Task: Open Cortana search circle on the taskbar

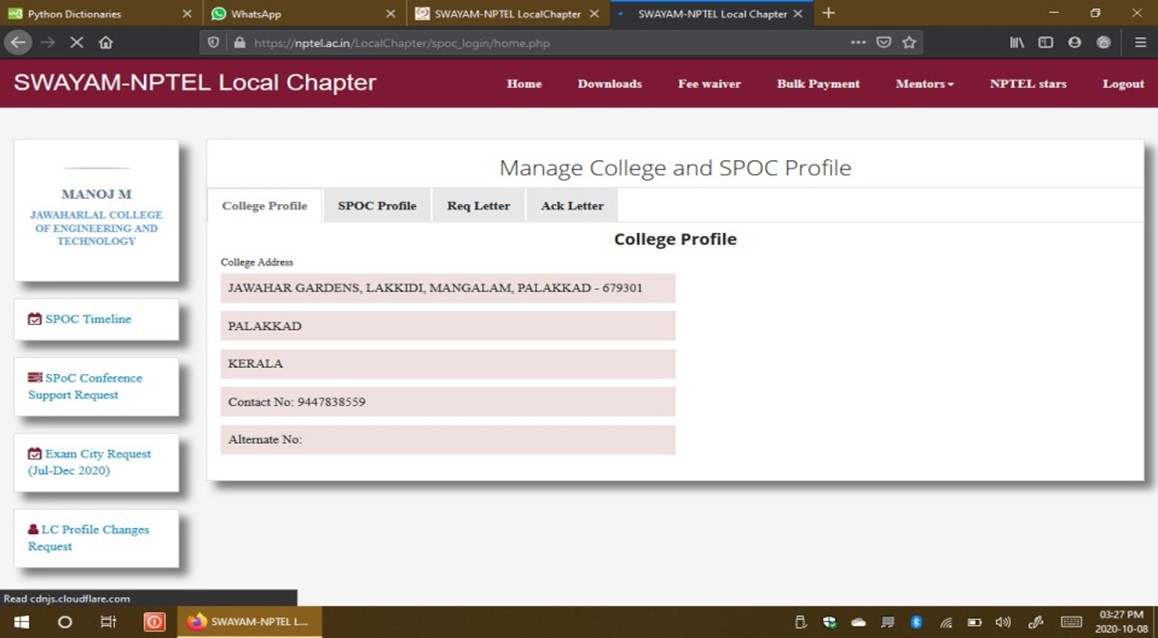Action: (65, 622)
